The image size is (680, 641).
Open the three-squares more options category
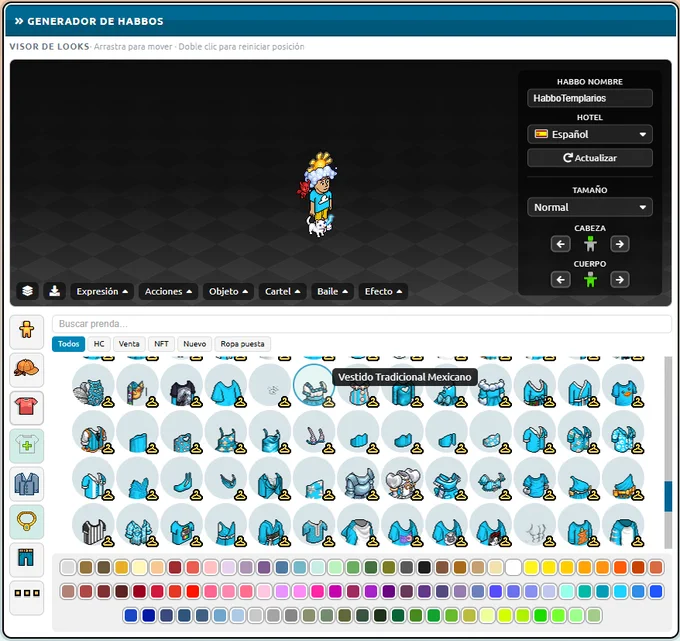[x=26, y=597]
